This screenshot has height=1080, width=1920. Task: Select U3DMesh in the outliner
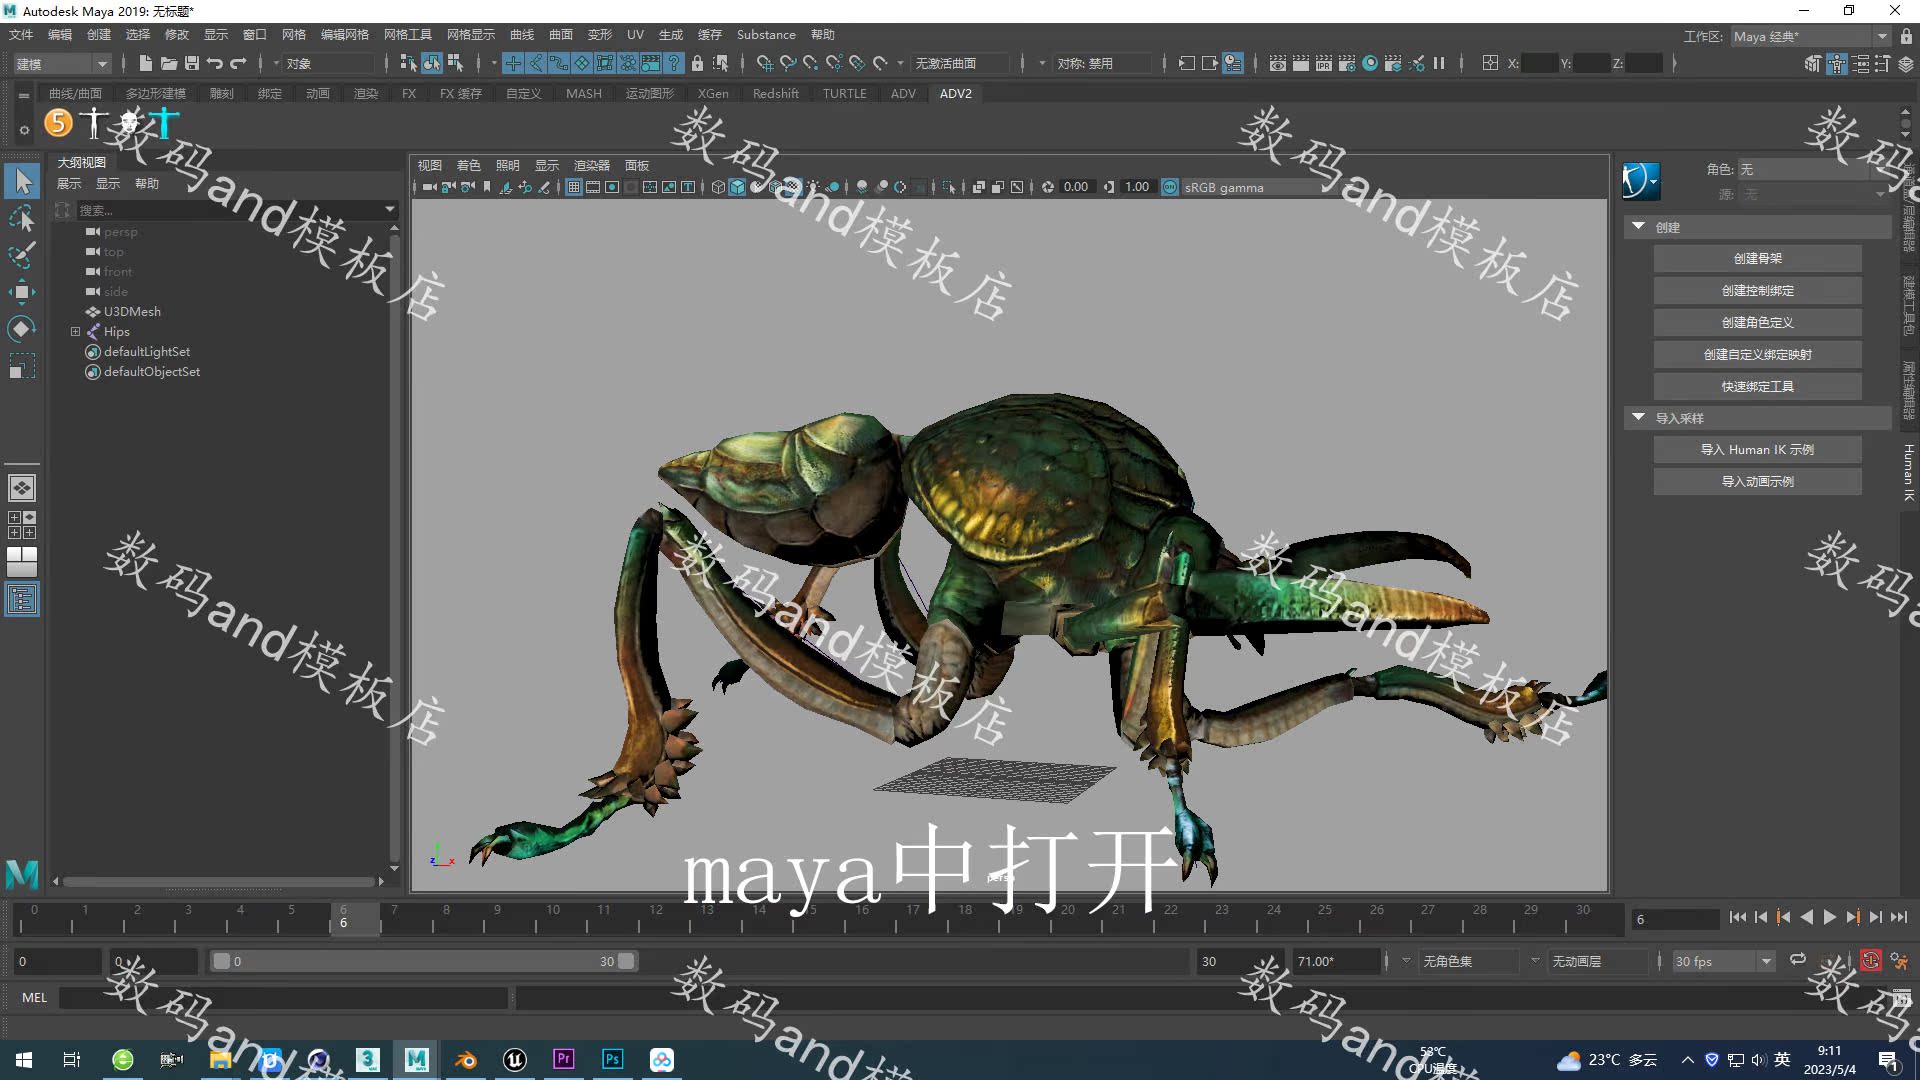(132, 311)
